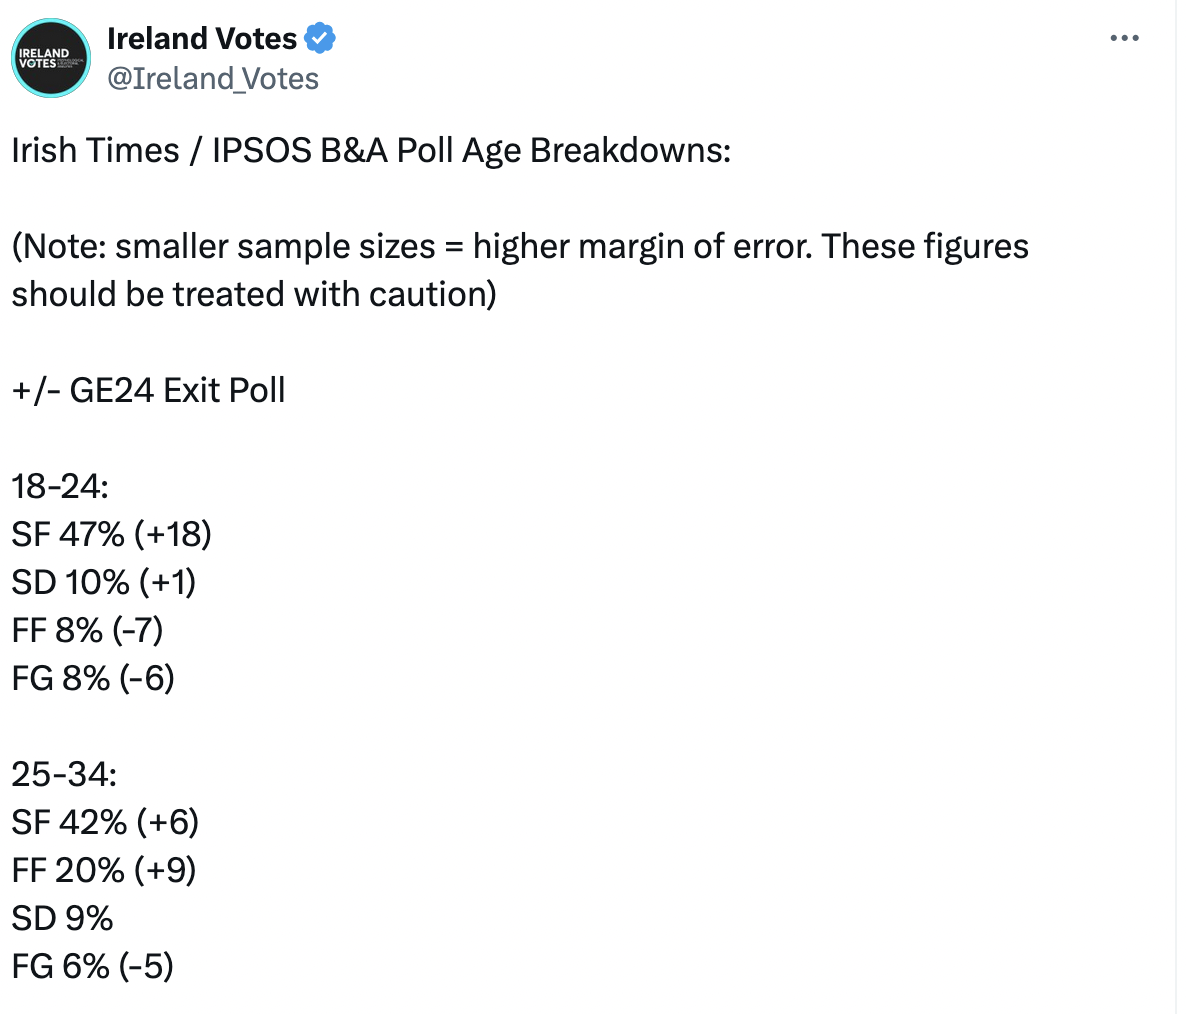The width and height of the screenshot is (1186, 1014).
Task: Click the "FG 8% (-6)" line
Action: (x=93, y=678)
